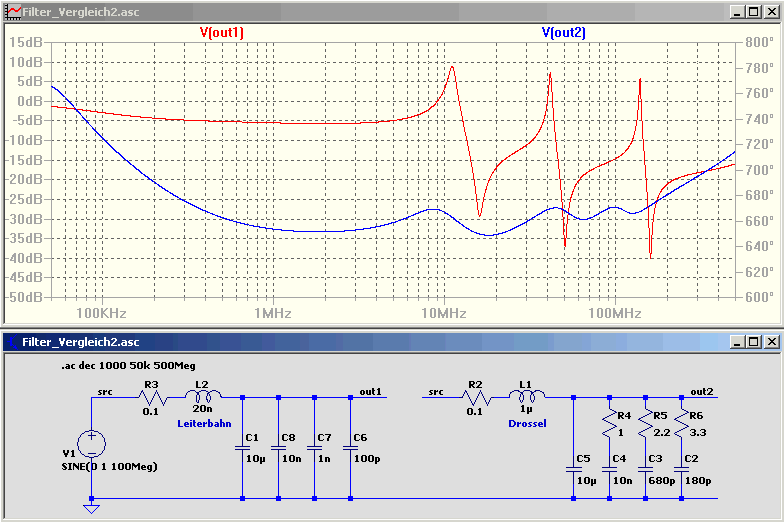Click the V(out2) blue trace label
The image size is (784, 522).
click(564, 32)
